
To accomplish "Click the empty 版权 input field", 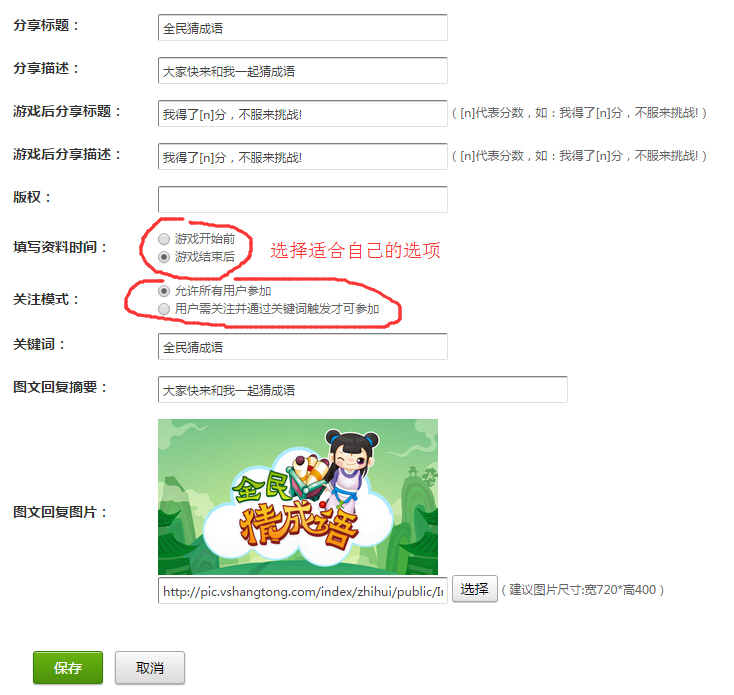I will click(x=302, y=200).
